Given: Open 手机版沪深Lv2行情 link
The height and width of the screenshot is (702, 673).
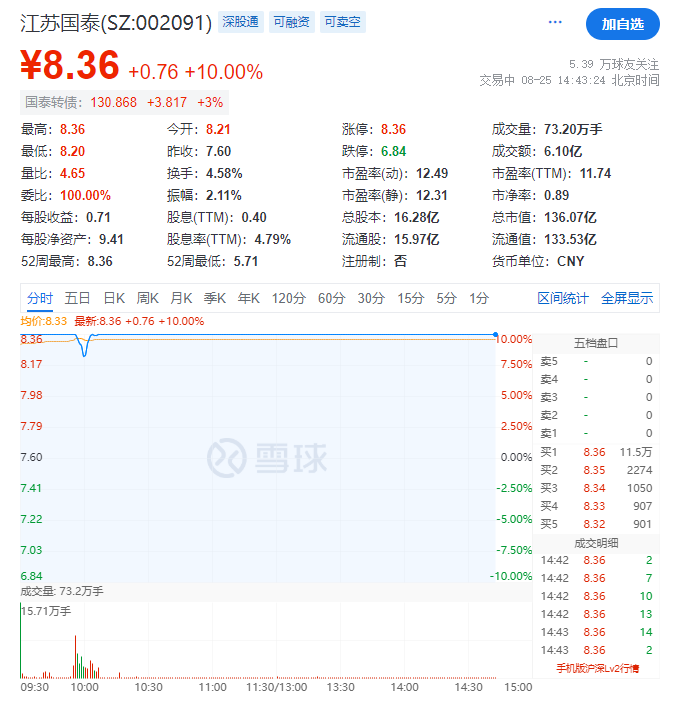Looking at the screenshot, I should (597, 668).
